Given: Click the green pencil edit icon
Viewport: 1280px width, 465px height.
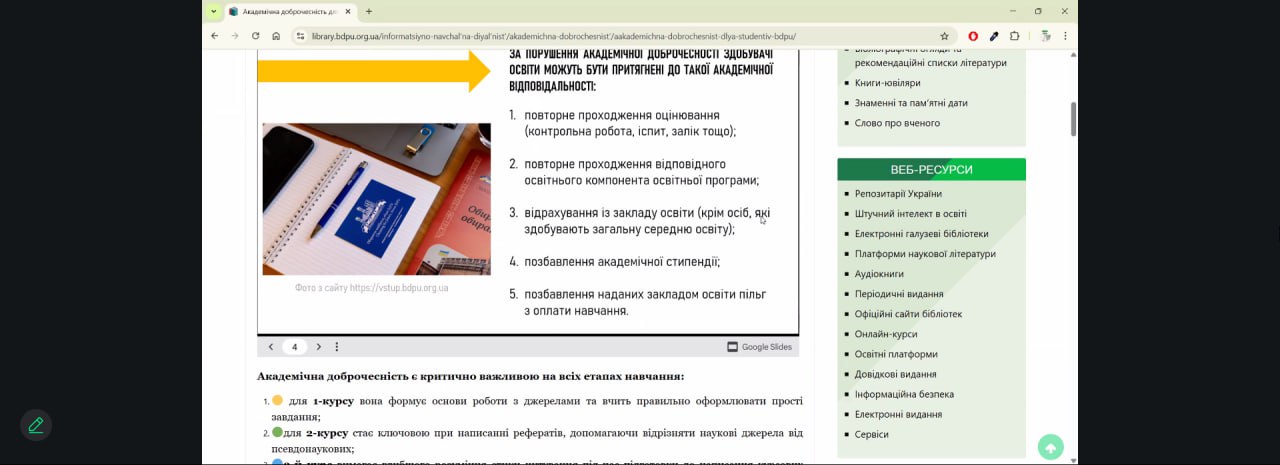Looking at the screenshot, I should click(36, 425).
